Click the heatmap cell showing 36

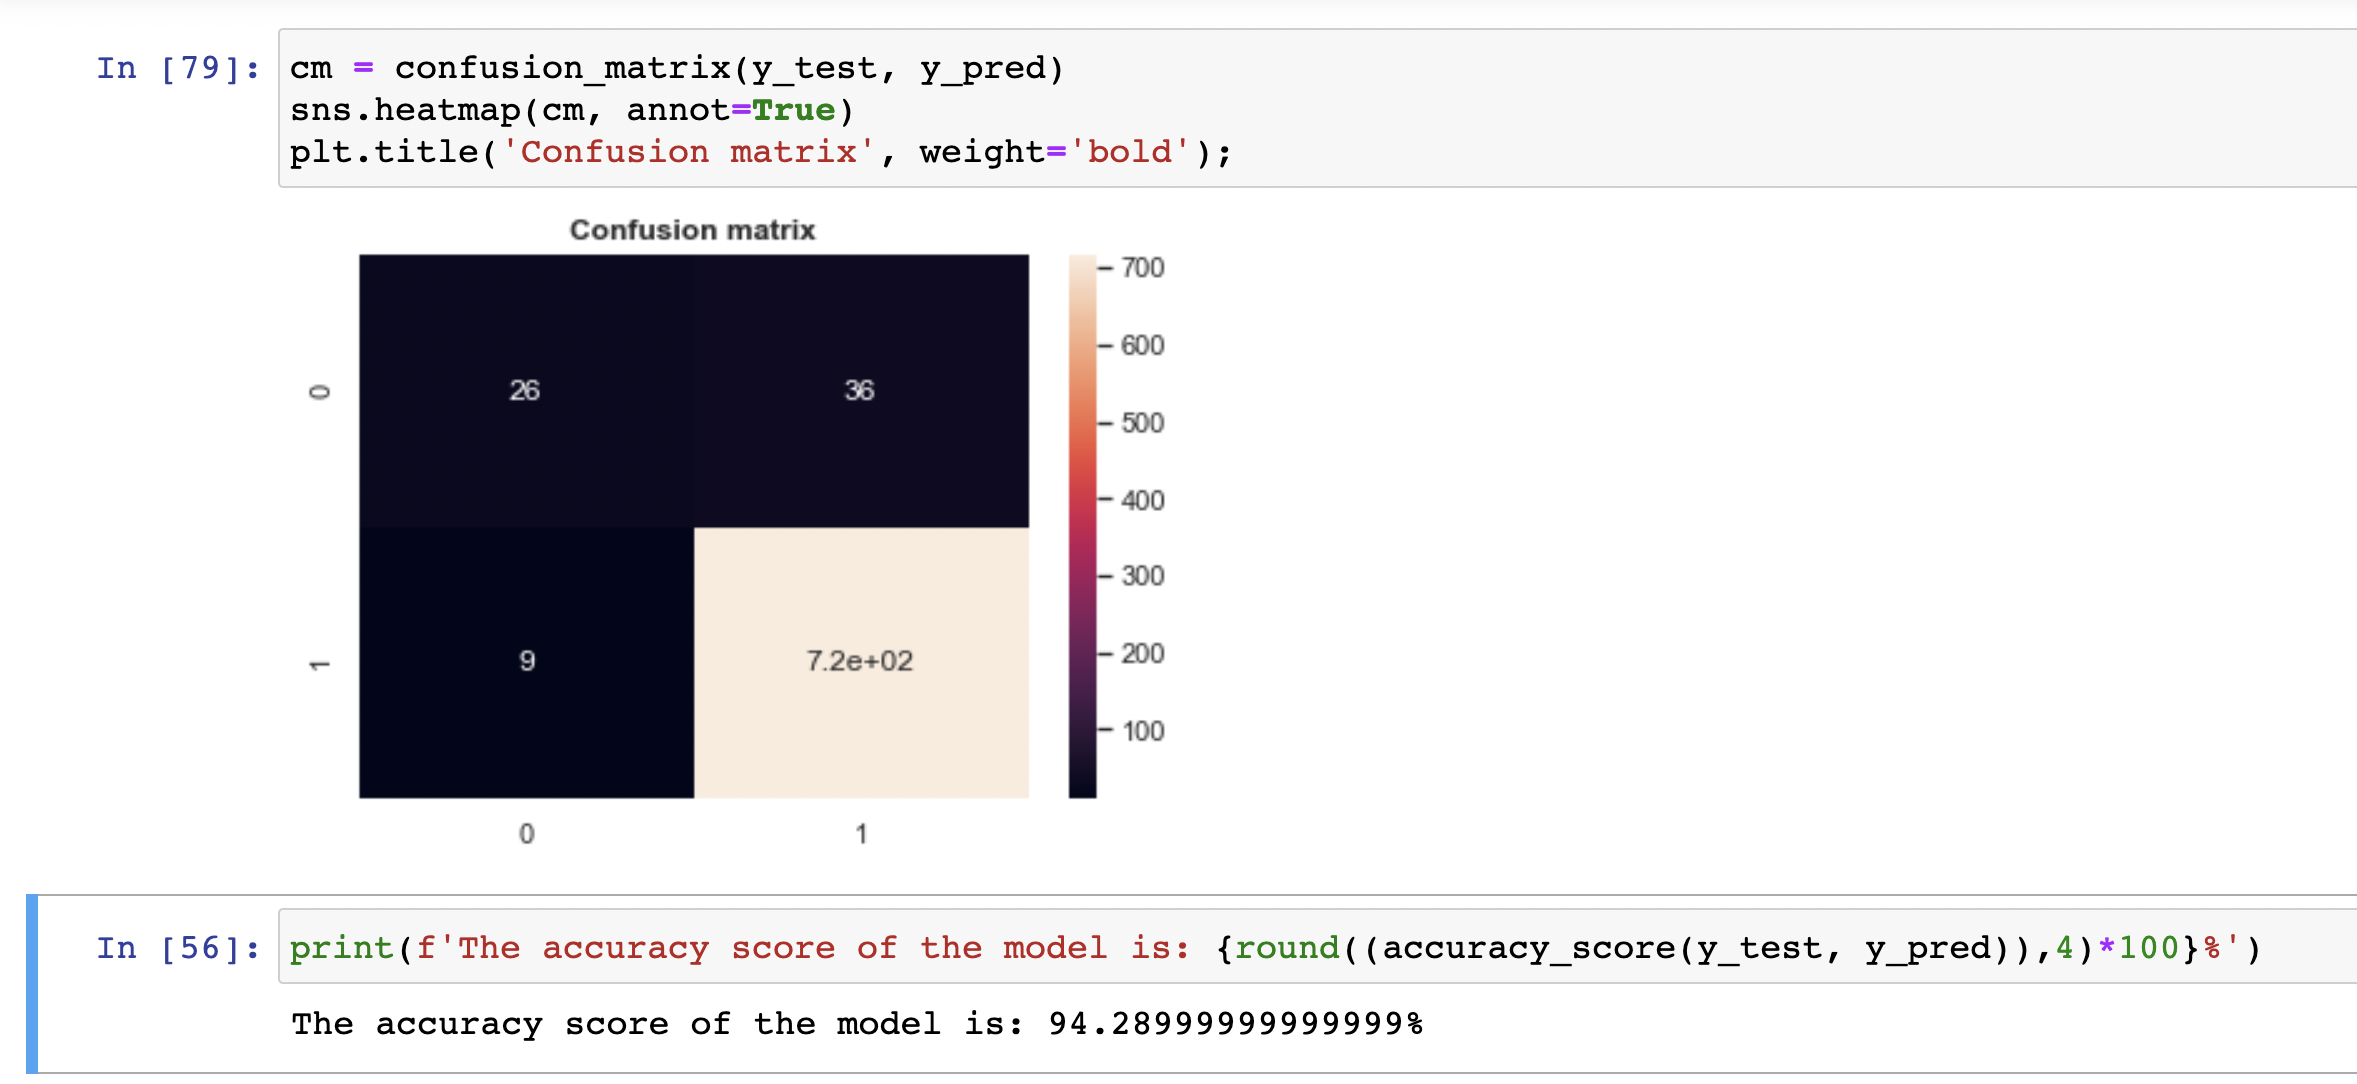(x=860, y=392)
